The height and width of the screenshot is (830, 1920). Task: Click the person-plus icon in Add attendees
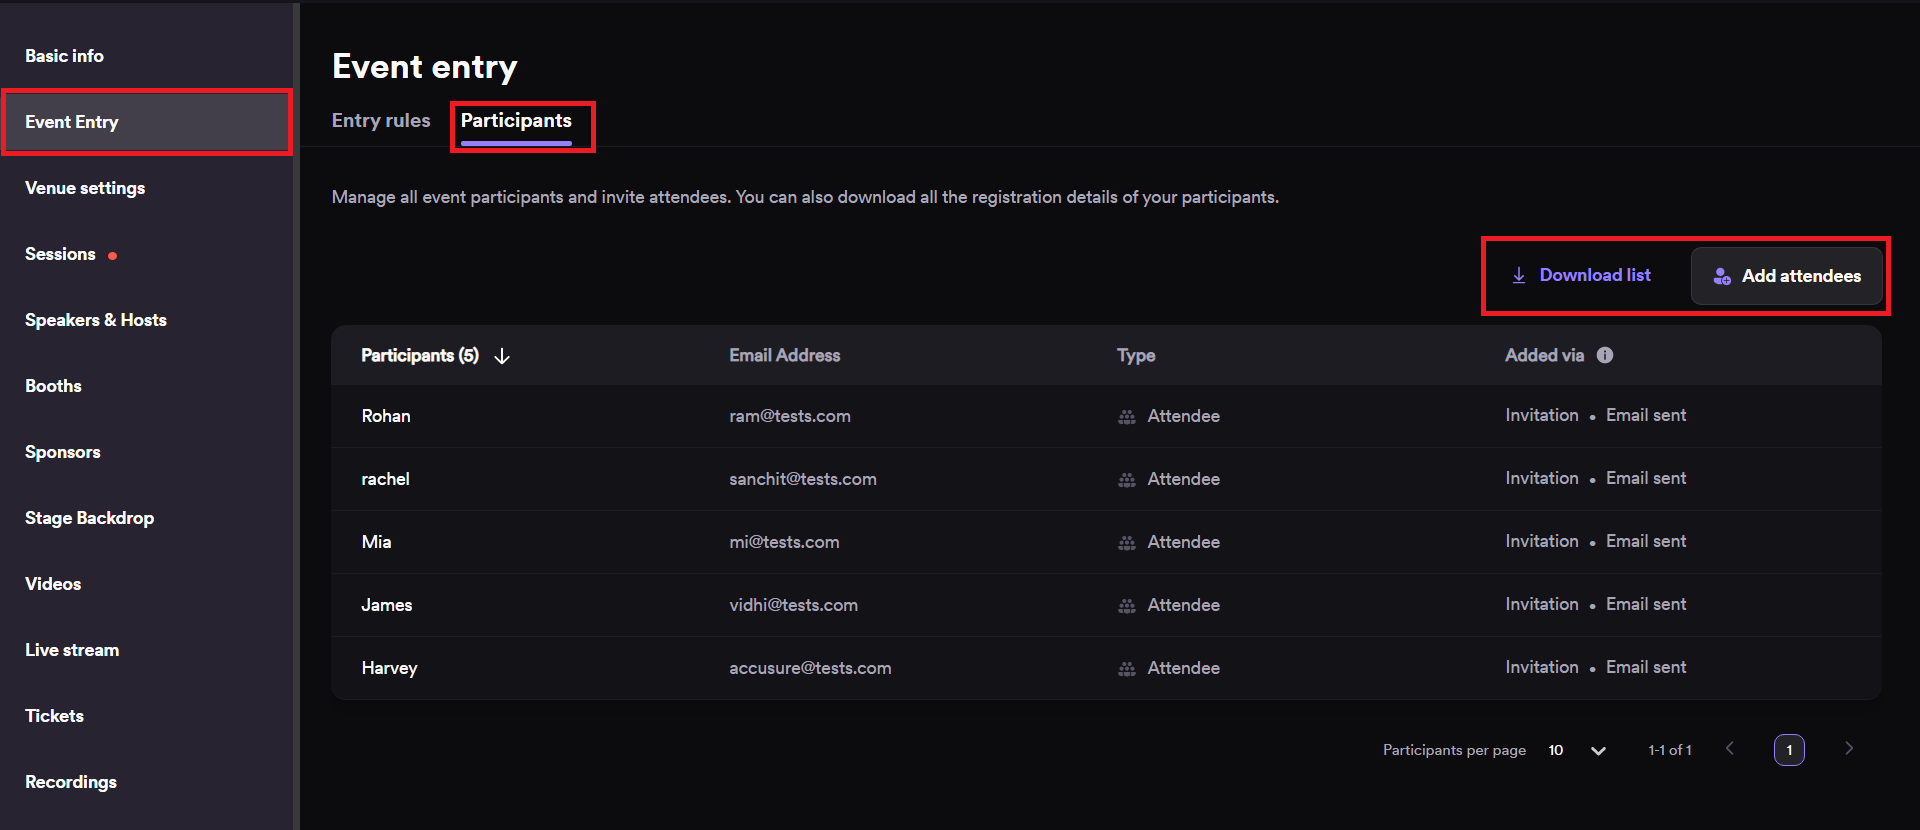point(1722,276)
